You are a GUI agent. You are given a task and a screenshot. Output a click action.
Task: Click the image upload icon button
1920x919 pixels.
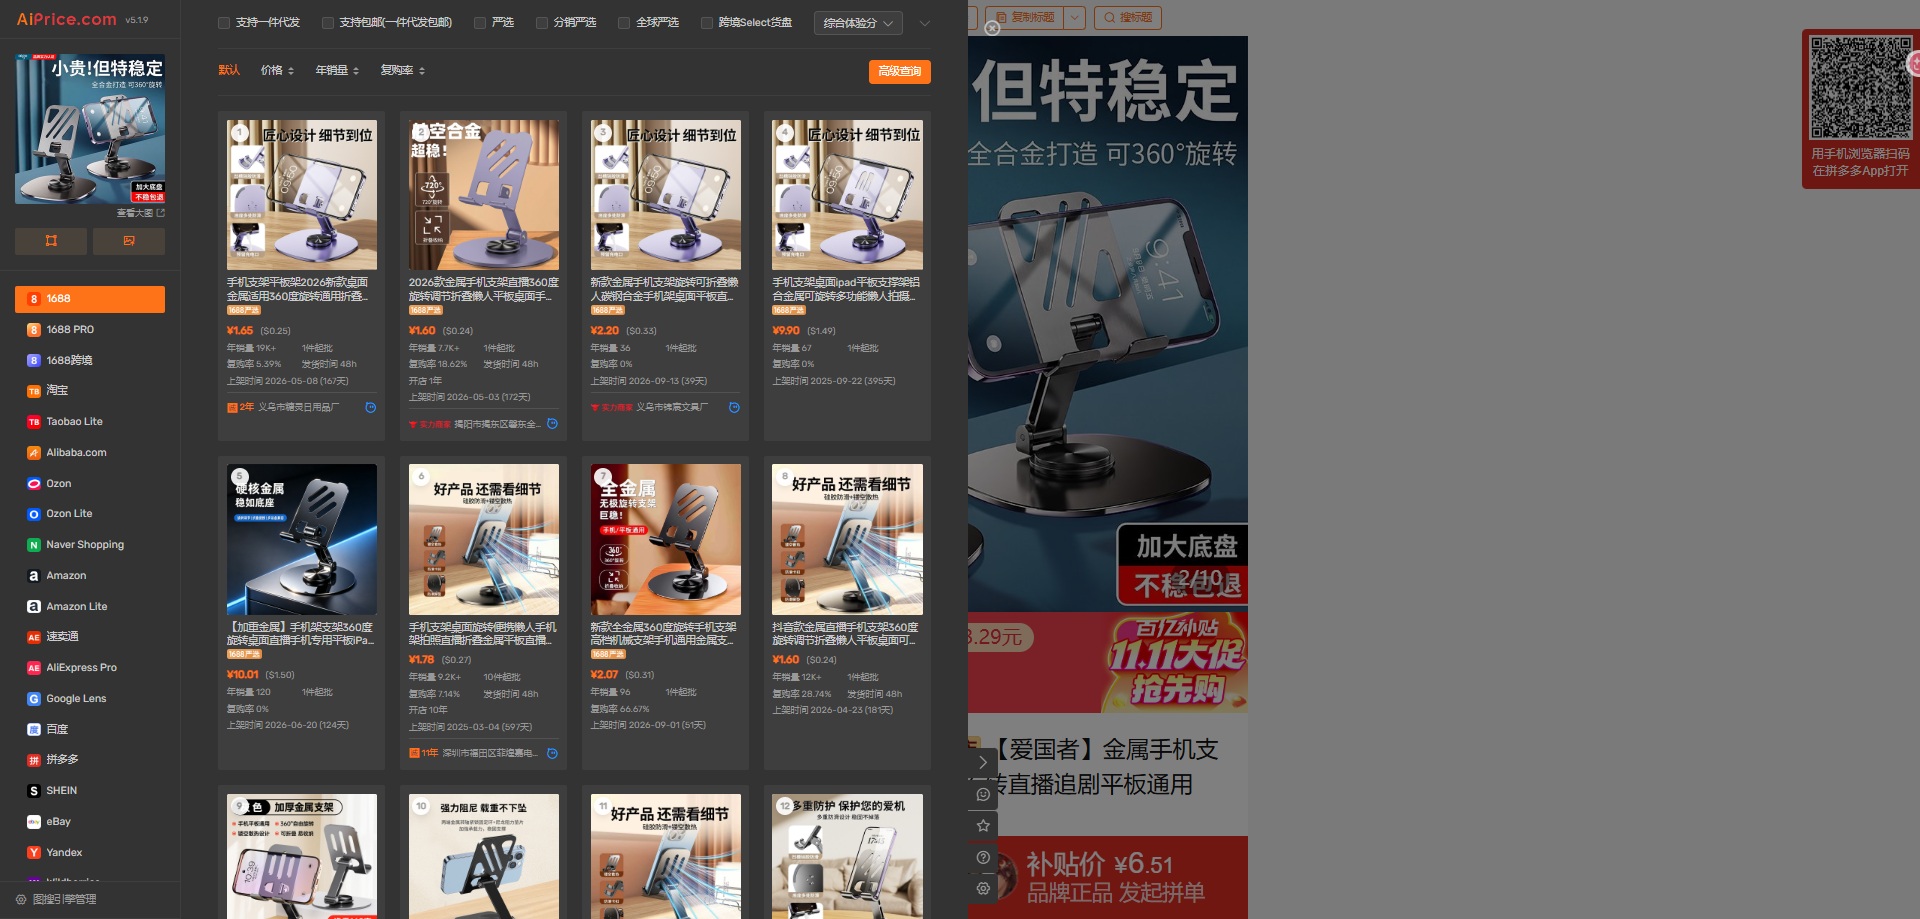[129, 241]
